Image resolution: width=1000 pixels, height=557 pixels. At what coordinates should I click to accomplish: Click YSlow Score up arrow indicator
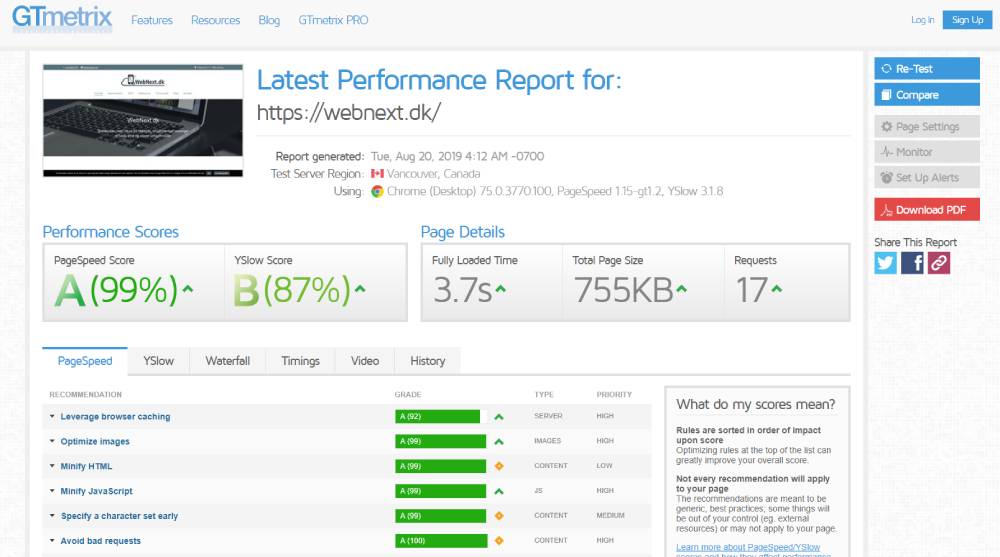(360, 289)
